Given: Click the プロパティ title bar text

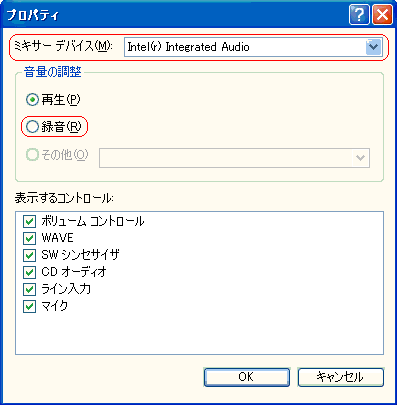Looking at the screenshot, I should pyautogui.click(x=33, y=15).
